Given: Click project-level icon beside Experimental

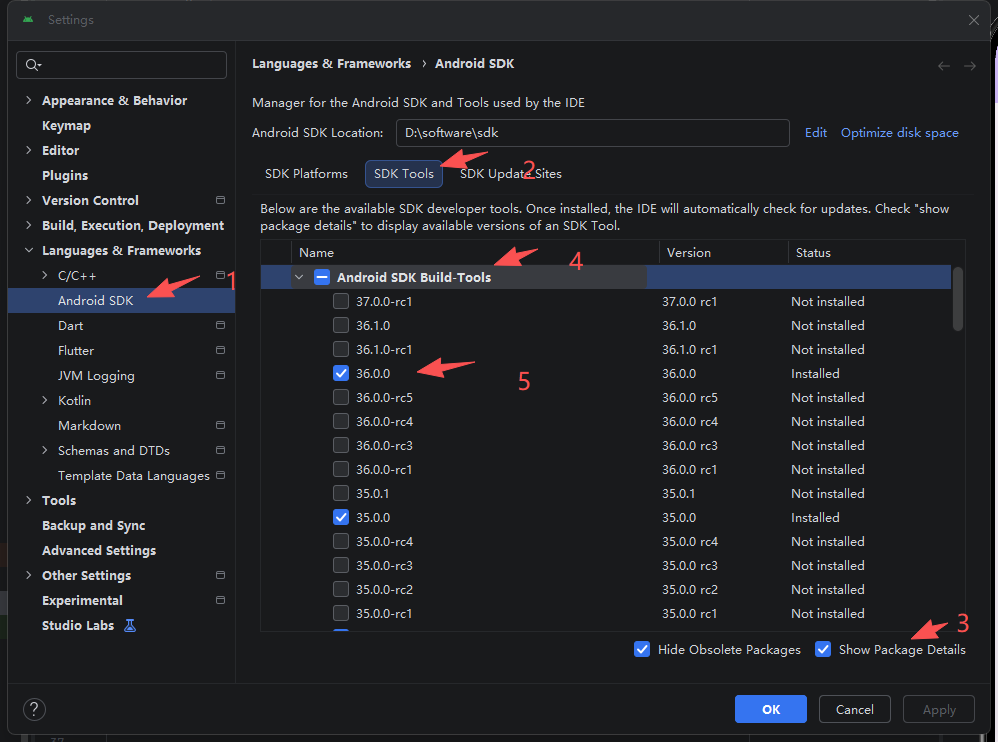Looking at the screenshot, I should click(220, 600).
